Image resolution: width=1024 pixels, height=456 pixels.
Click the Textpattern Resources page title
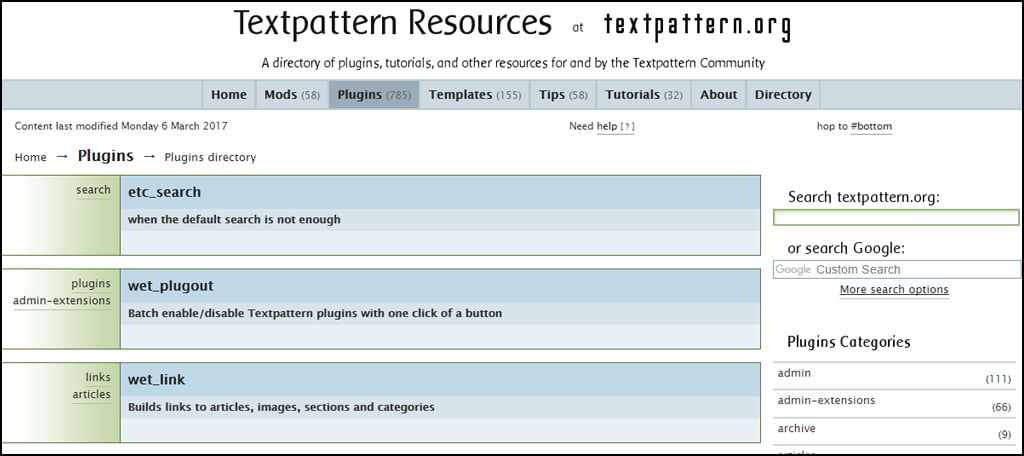pyautogui.click(x=392, y=23)
